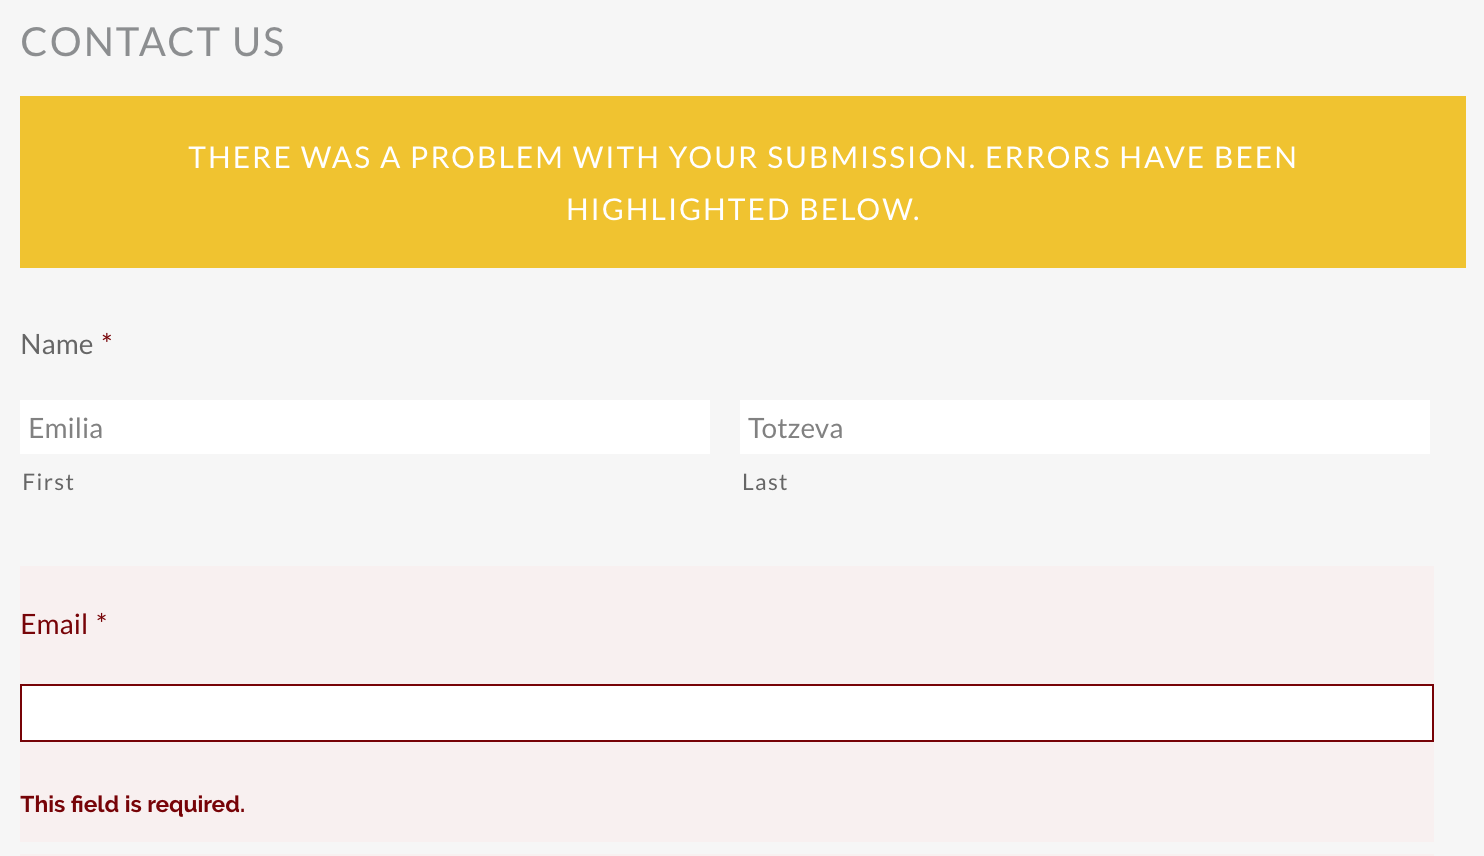The width and height of the screenshot is (1484, 856).
Task: Click the text 'Totzeva' in last name
Action: (x=796, y=428)
